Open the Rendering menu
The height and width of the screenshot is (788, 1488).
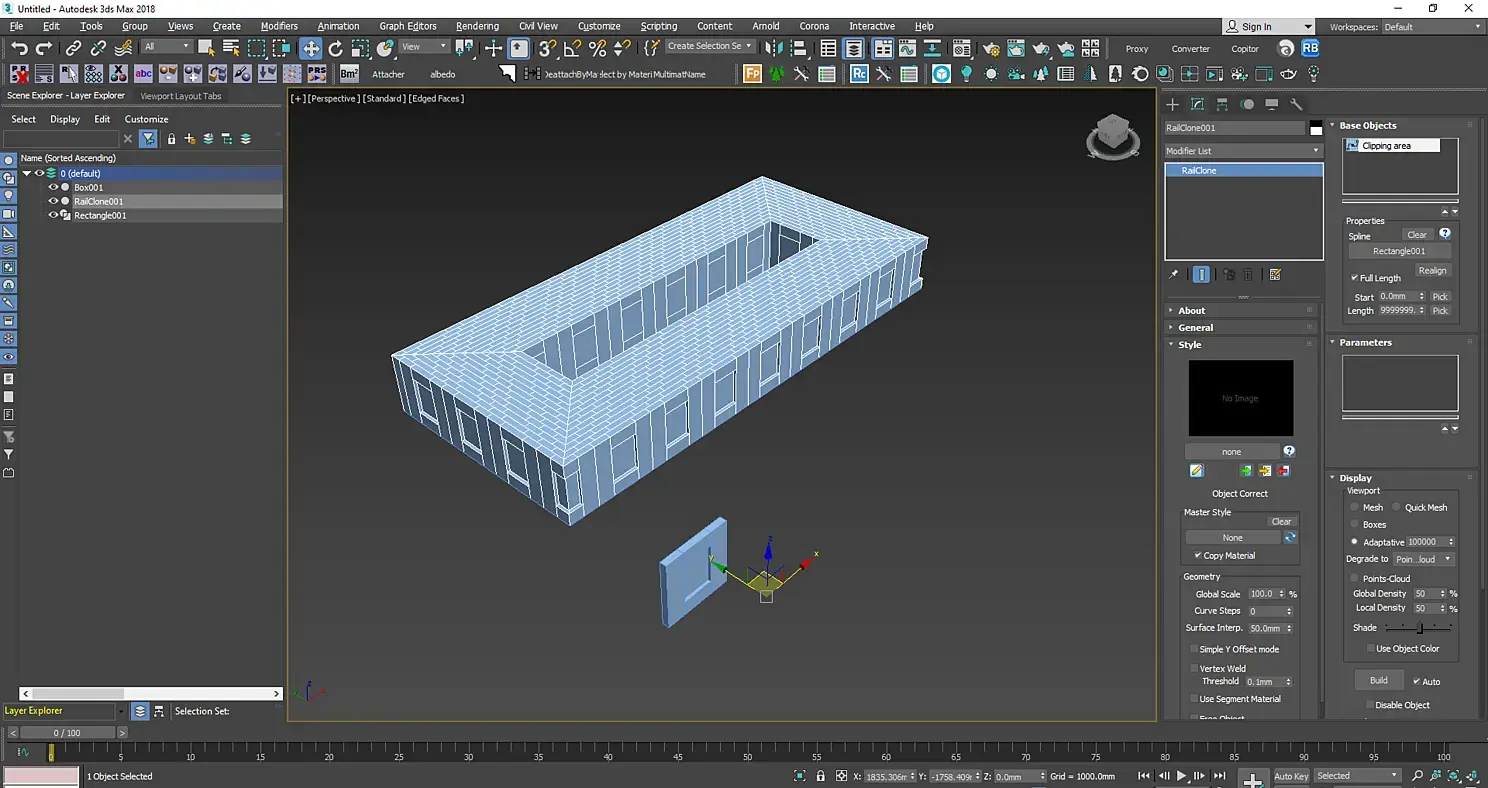point(476,26)
